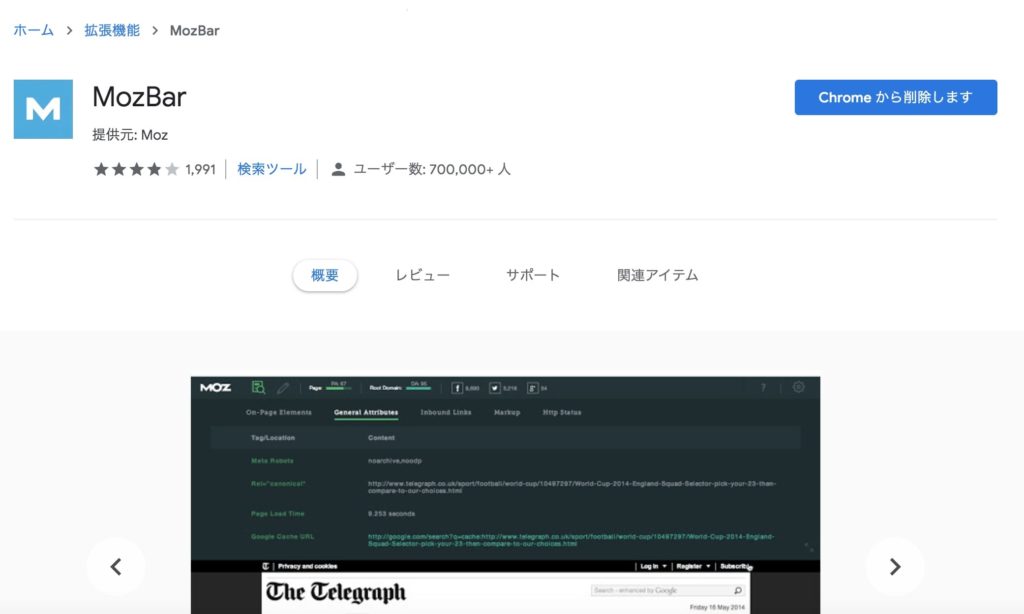Screen dimensions: 1024x614
Task: Open the MozBar settings gear icon
Action: click(798, 387)
